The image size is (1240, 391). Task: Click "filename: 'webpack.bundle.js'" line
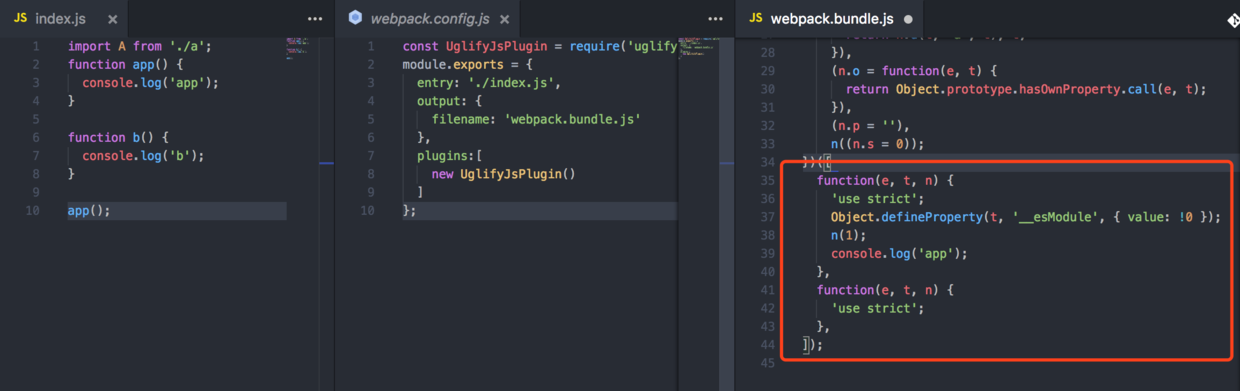[x=536, y=119]
